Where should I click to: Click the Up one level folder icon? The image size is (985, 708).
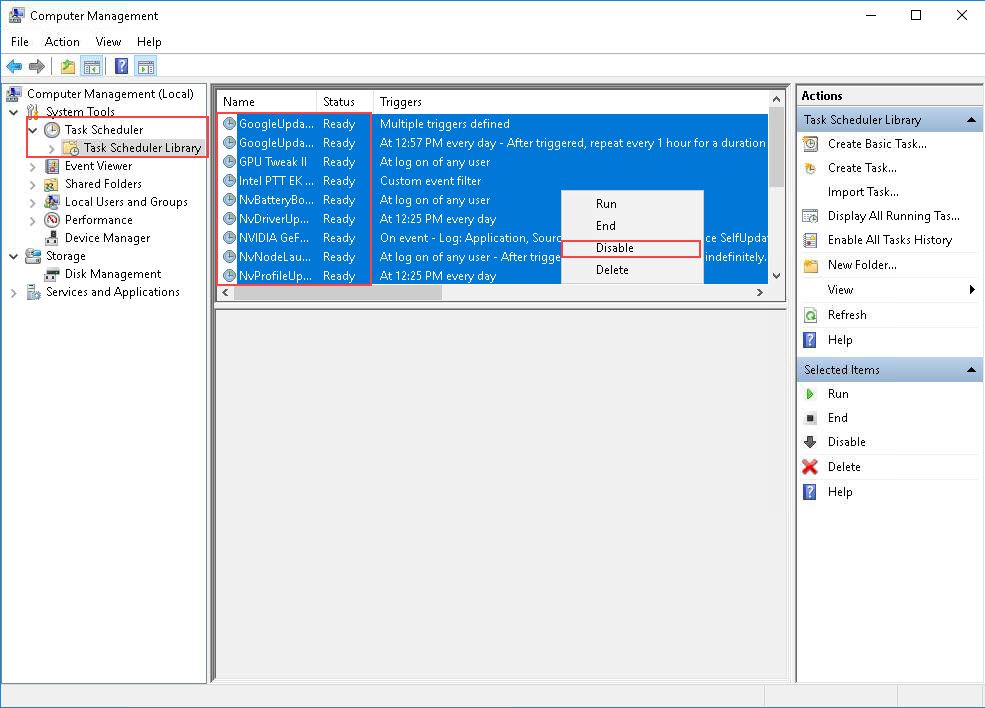point(68,66)
